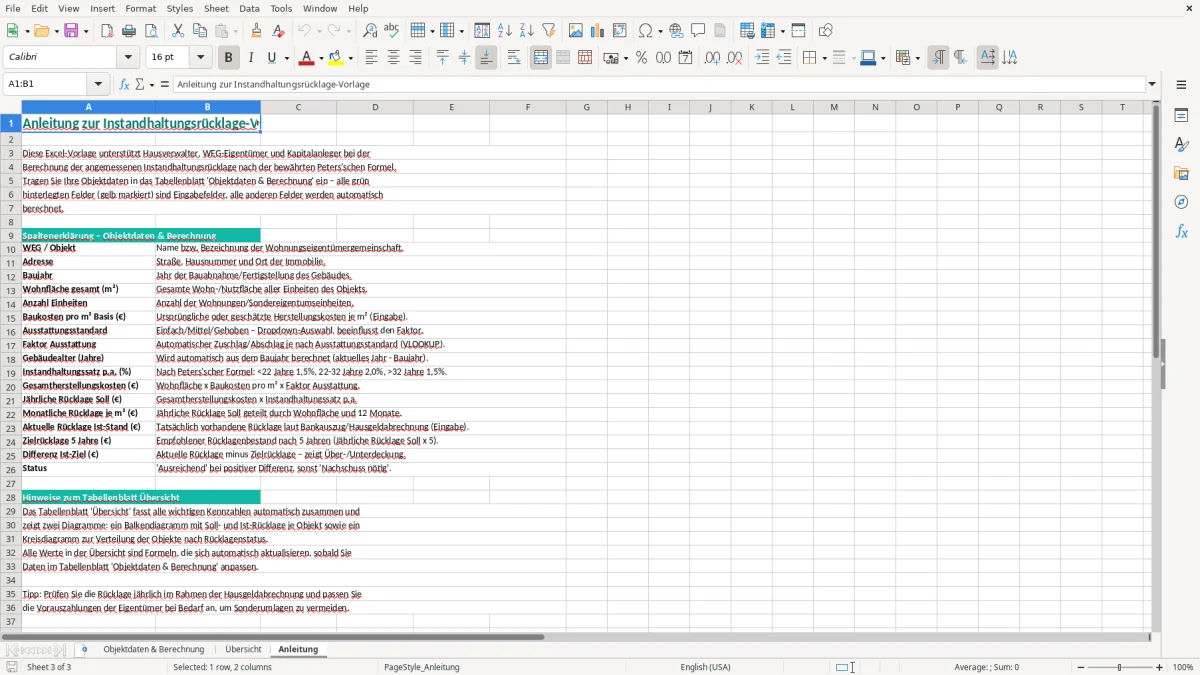The width and height of the screenshot is (1200, 675).
Task: Open the Styles menu
Action: (180, 8)
